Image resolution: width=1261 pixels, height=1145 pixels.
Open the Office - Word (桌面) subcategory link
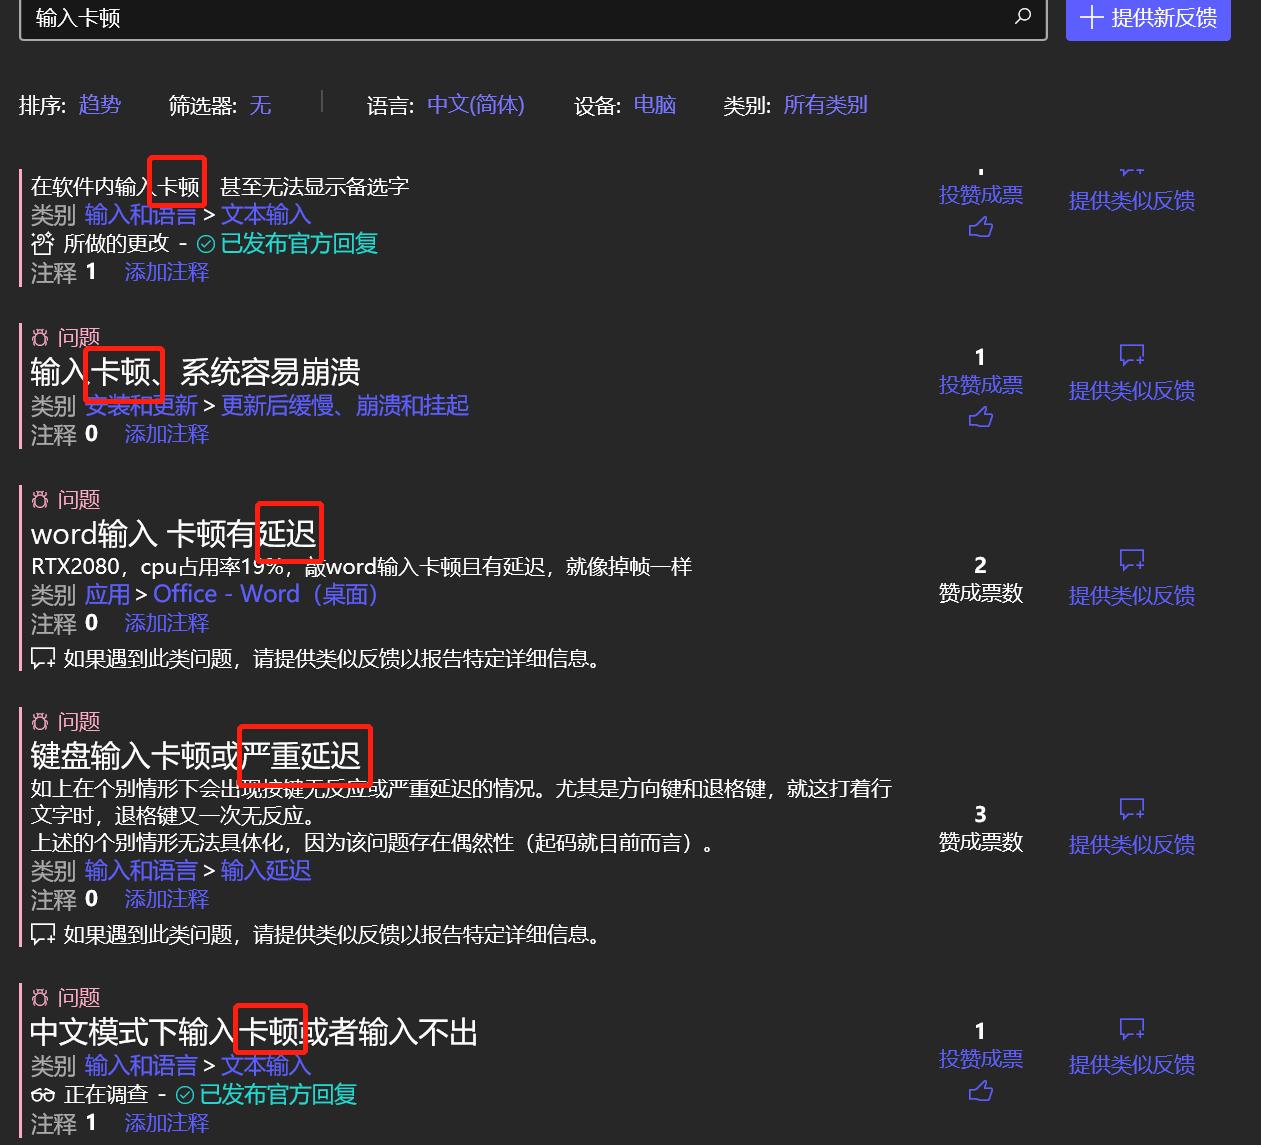tap(265, 594)
